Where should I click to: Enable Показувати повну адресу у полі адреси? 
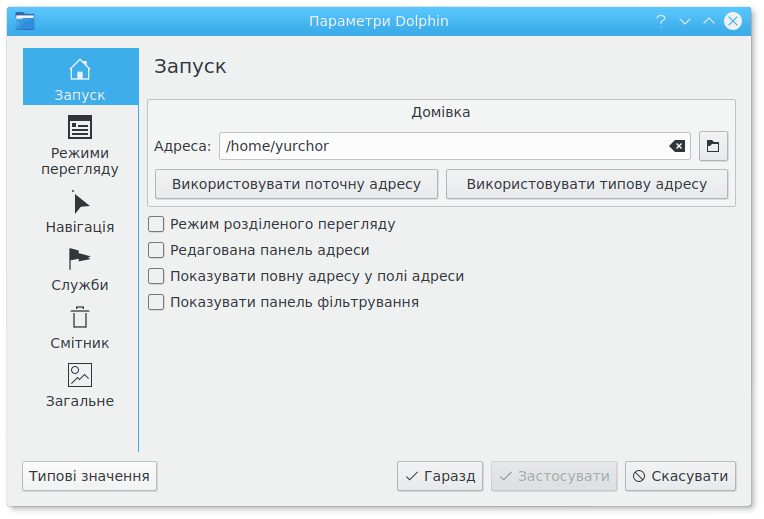coord(156,276)
